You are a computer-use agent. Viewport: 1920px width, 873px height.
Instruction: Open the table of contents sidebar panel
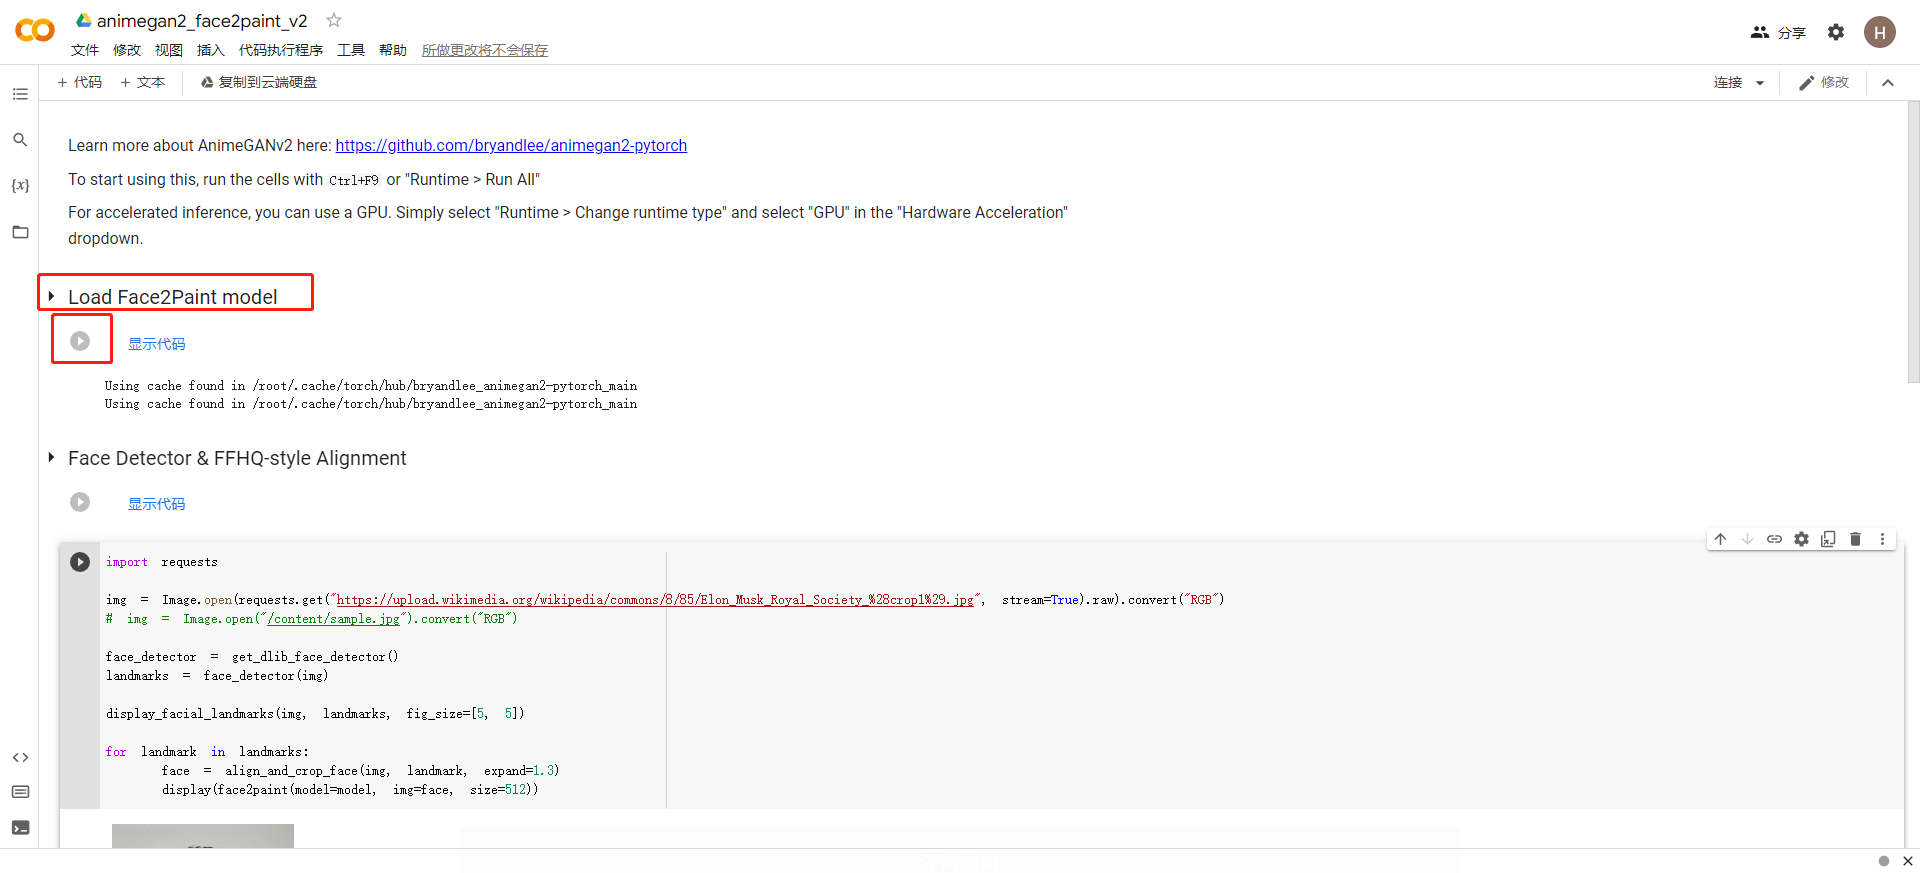click(x=20, y=94)
